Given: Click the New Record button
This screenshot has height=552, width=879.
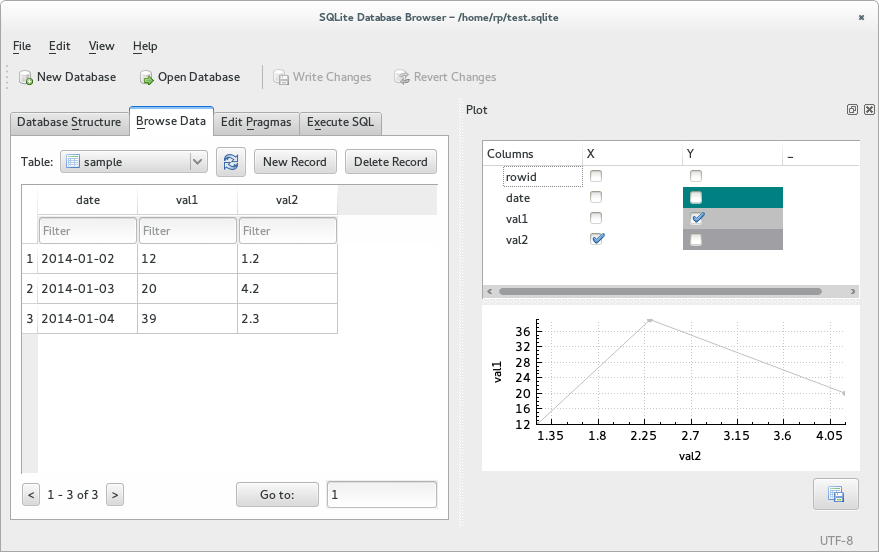Looking at the screenshot, I should [295, 162].
